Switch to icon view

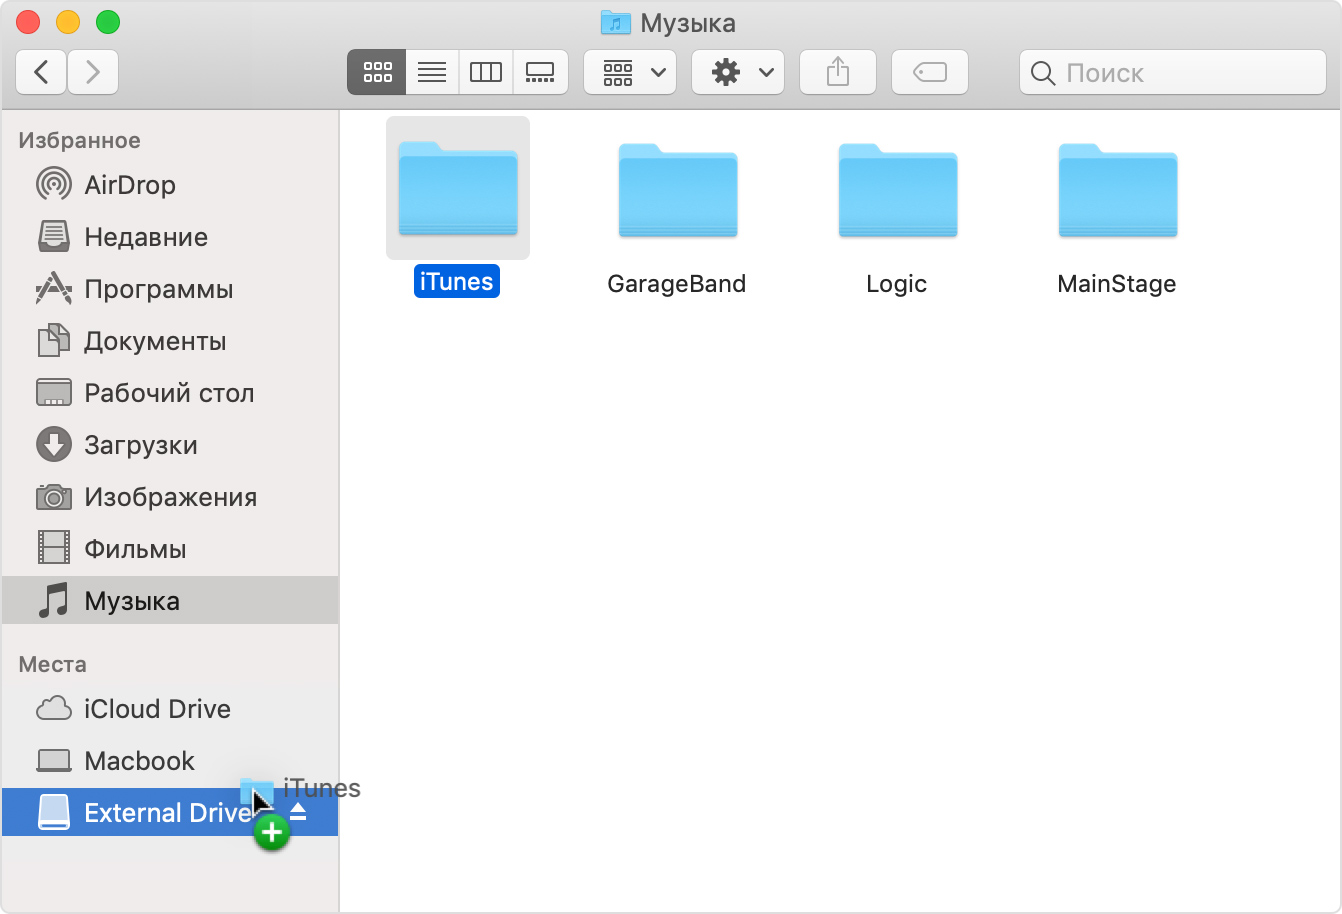point(377,72)
